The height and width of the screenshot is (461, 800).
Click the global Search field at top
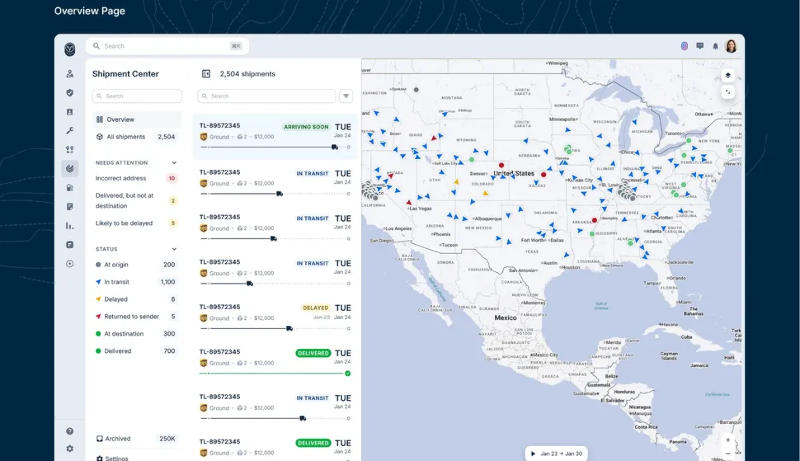click(x=167, y=46)
